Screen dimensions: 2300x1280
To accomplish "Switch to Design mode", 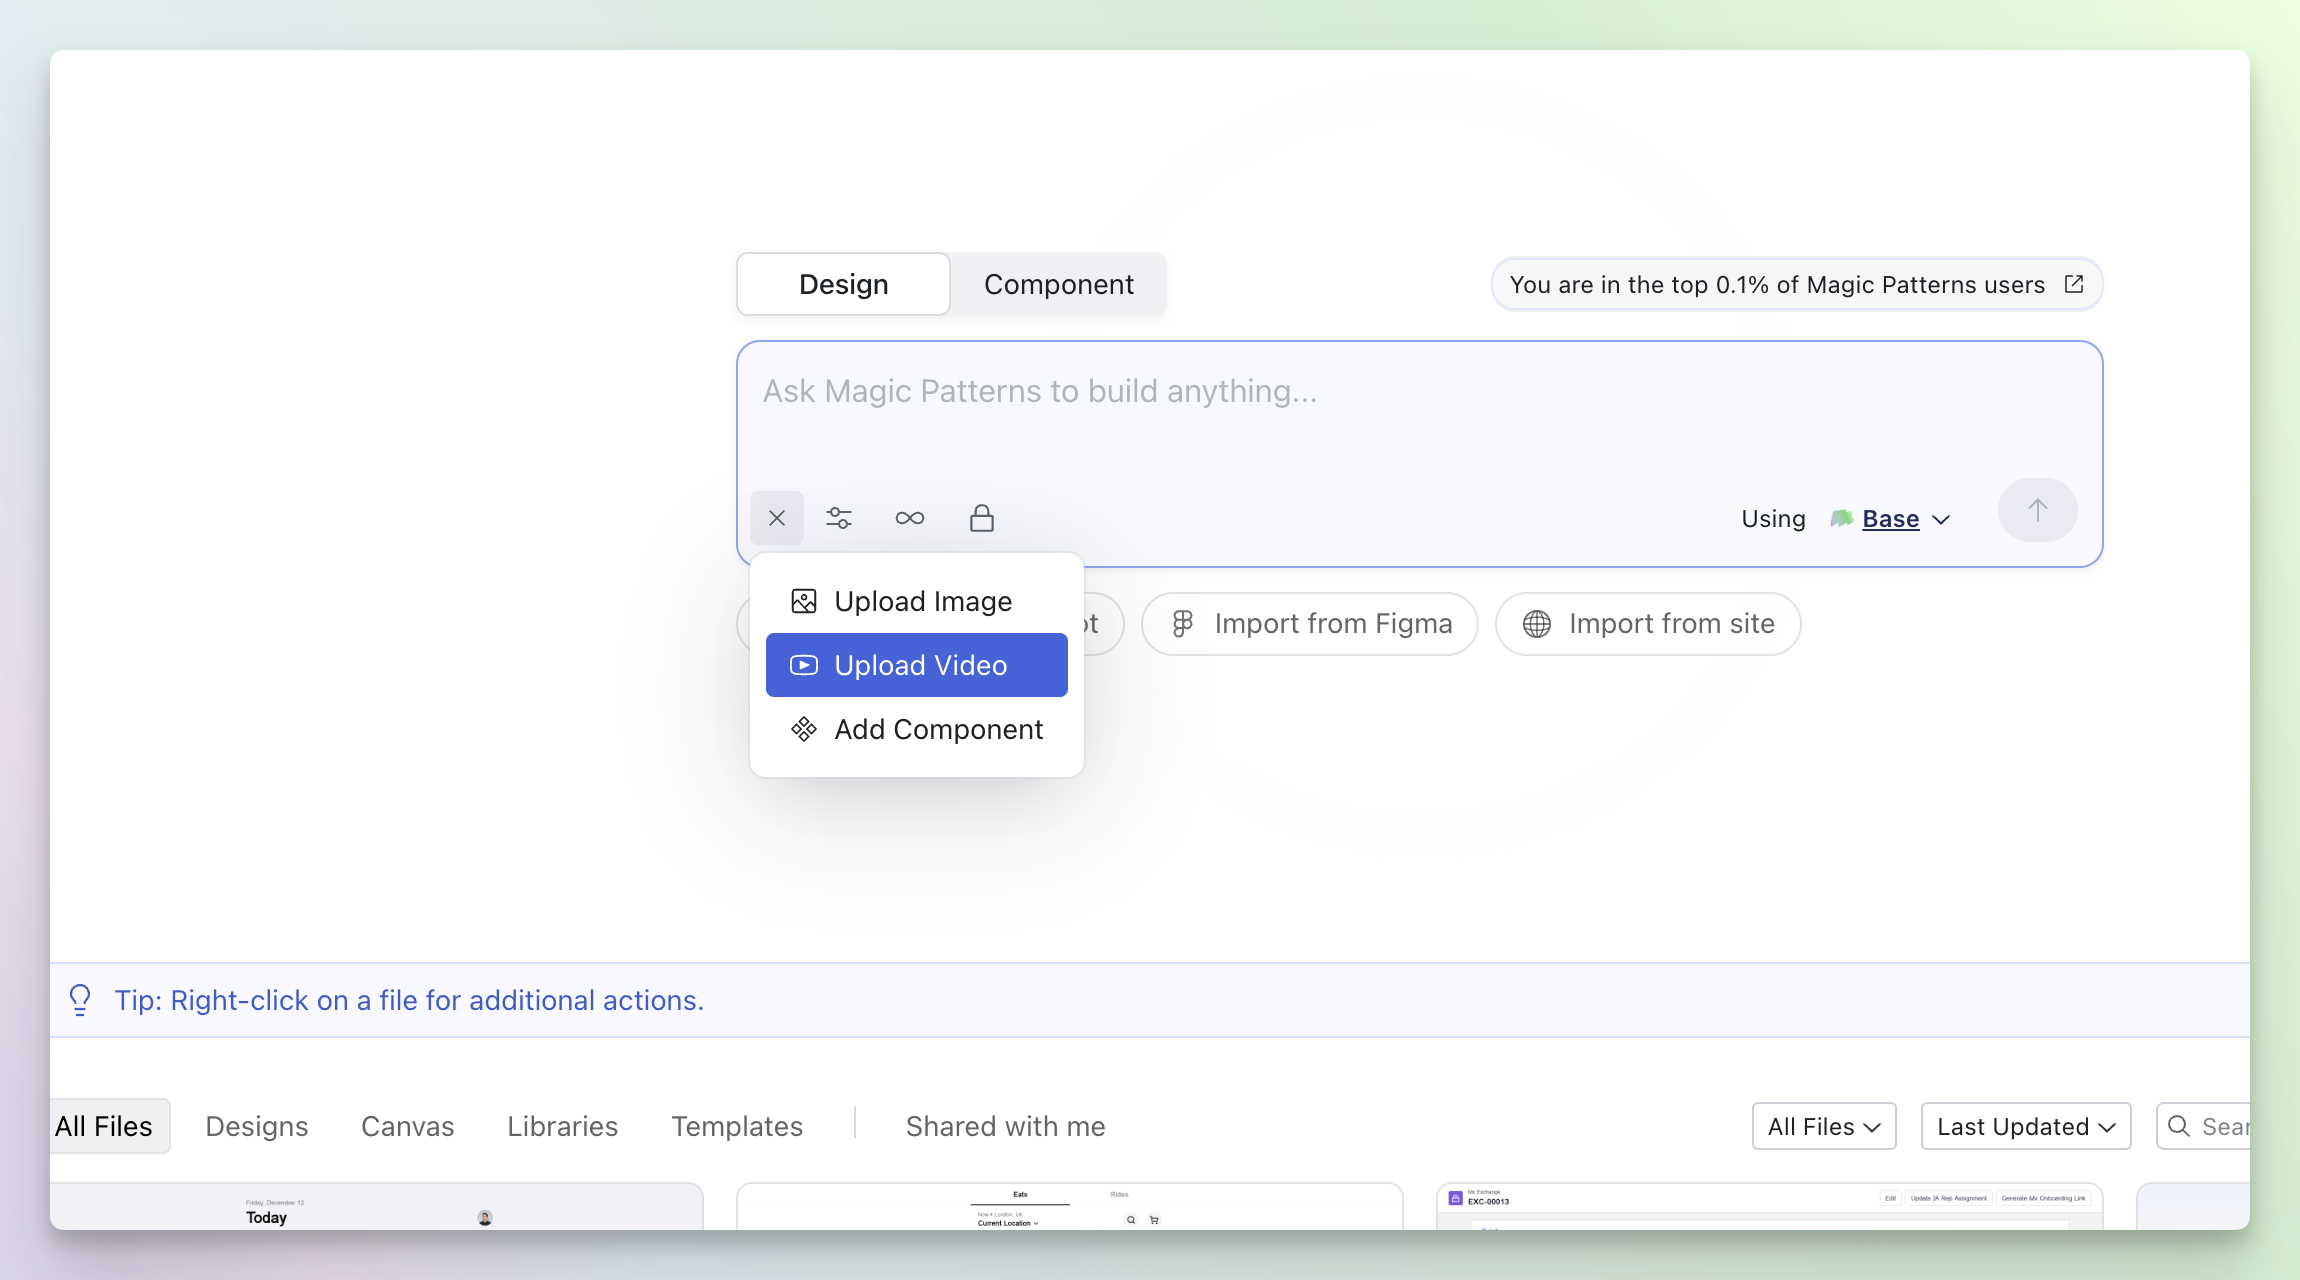I will pyautogui.click(x=843, y=284).
